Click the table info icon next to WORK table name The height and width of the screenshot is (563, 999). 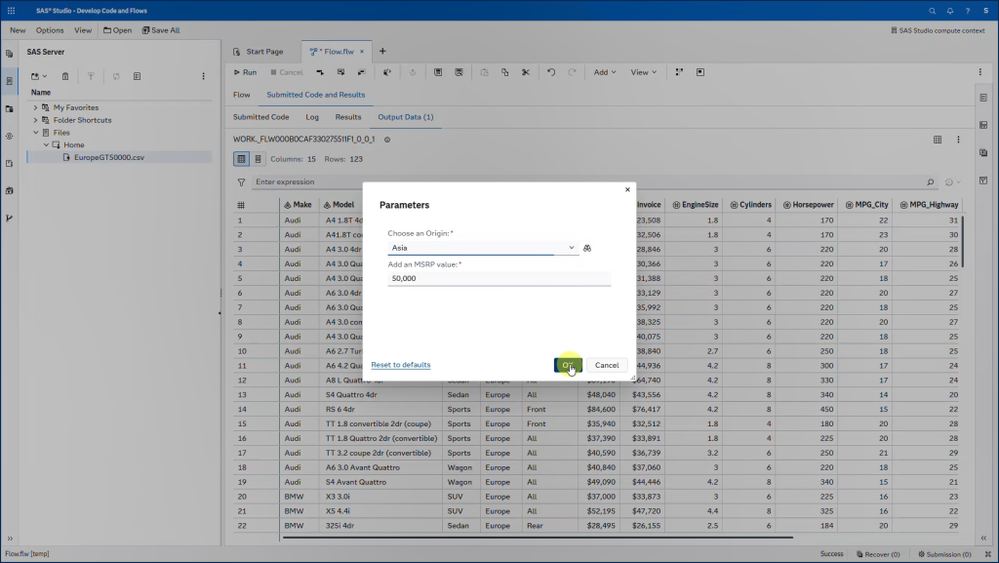(x=387, y=139)
